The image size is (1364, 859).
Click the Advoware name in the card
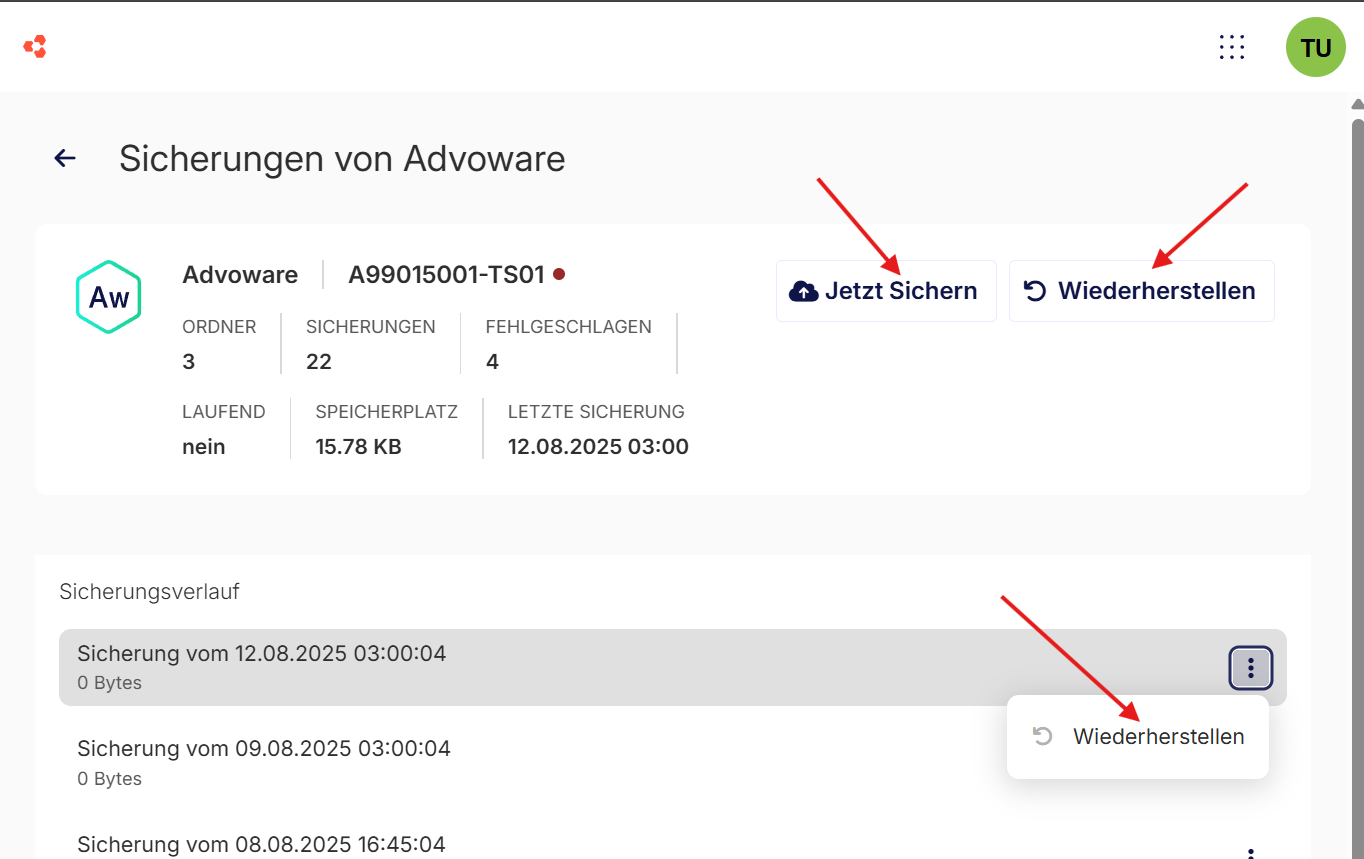click(x=240, y=275)
